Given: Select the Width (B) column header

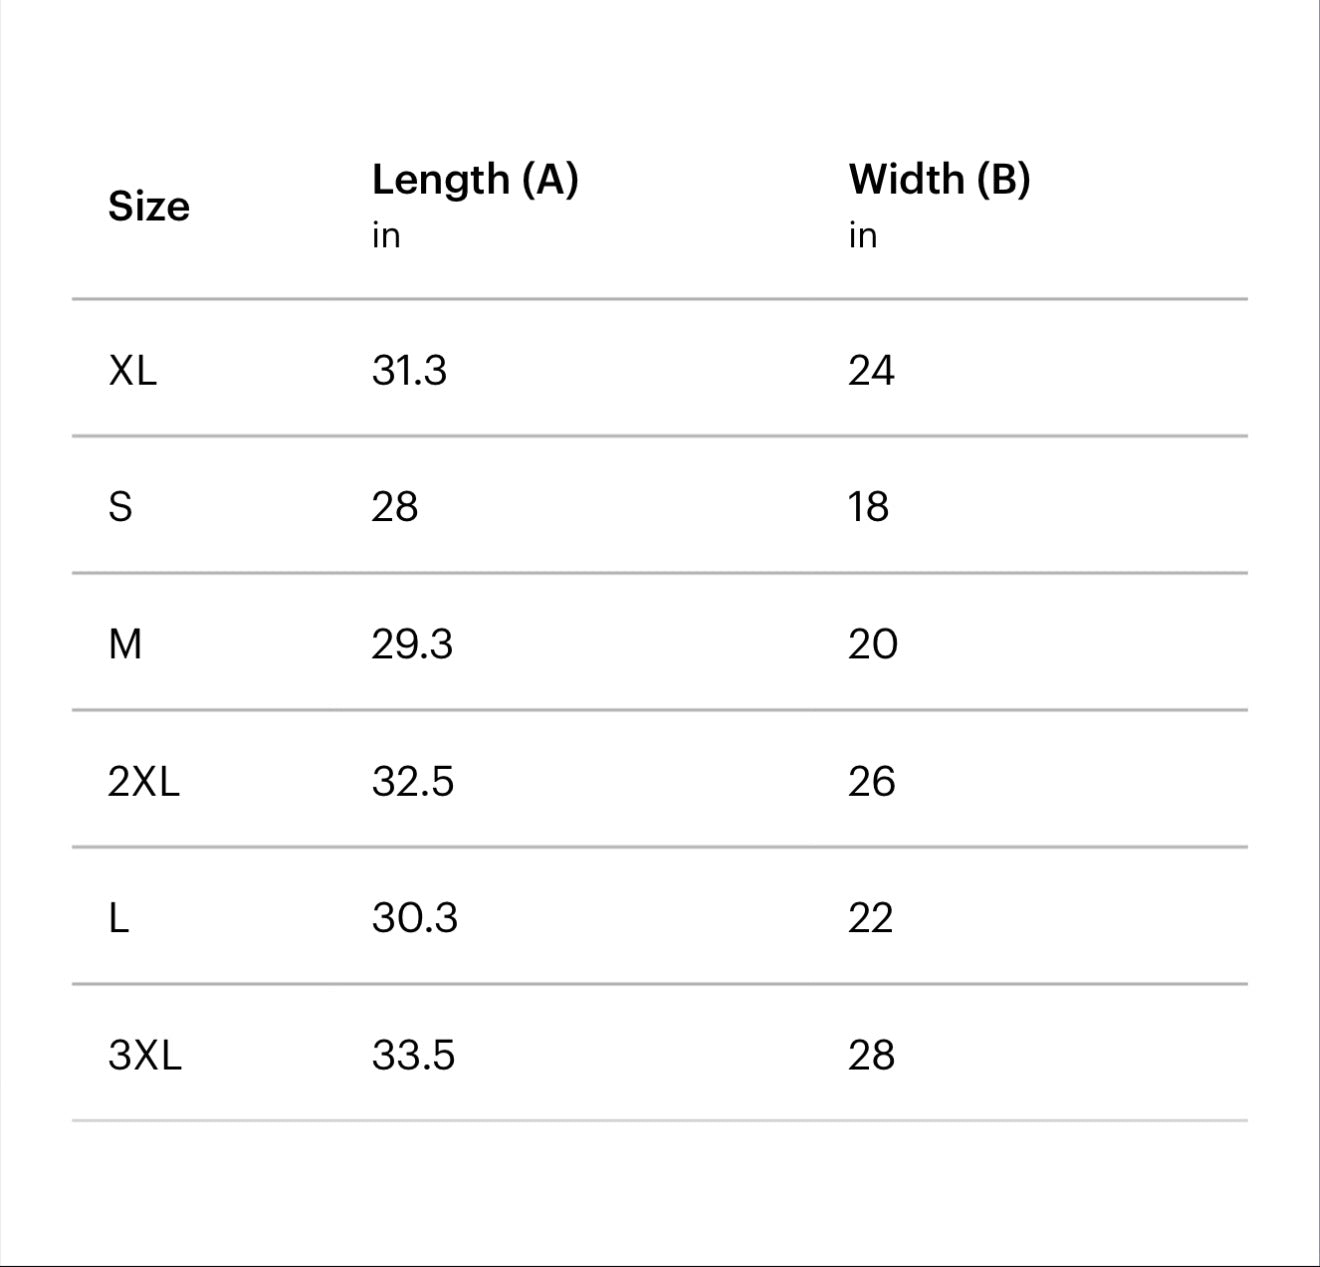Looking at the screenshot, I should coord(939,180).
